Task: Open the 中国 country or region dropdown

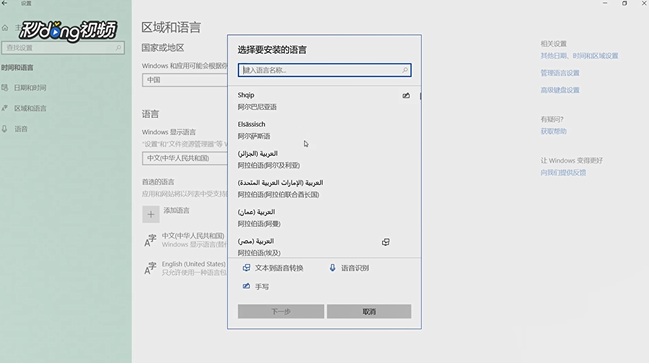Action: (185, 80)
